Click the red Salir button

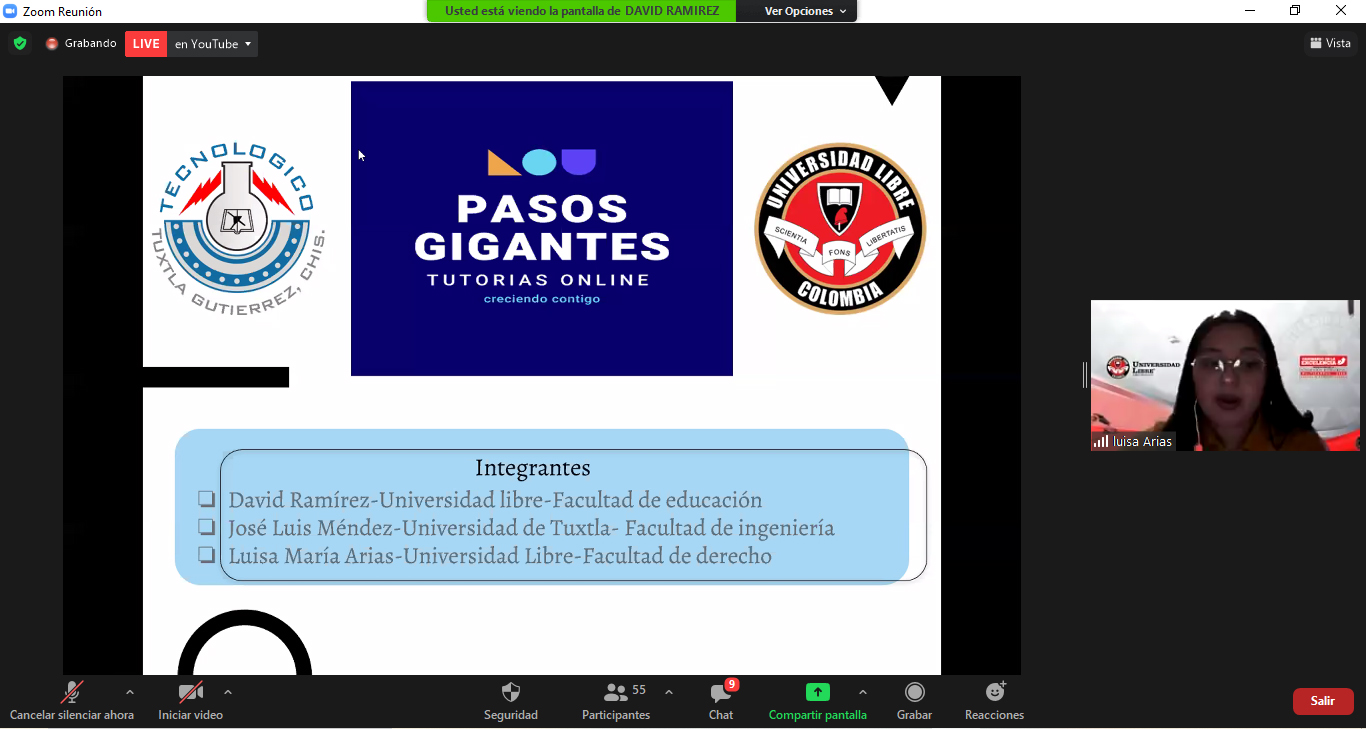pyautogui.click(x=1323, y=701)
